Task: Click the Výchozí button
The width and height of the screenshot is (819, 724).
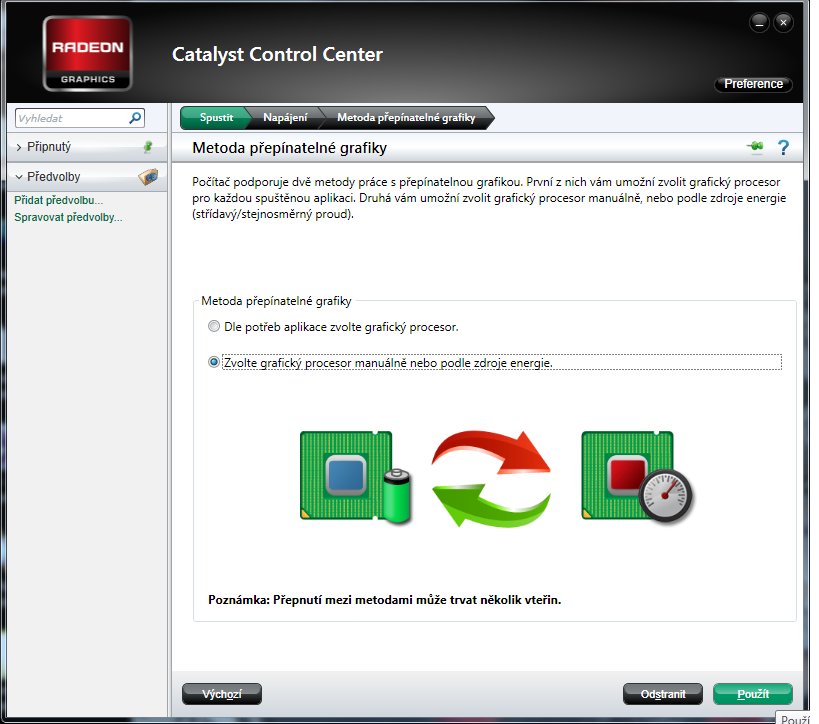Action: pos(222,694)
